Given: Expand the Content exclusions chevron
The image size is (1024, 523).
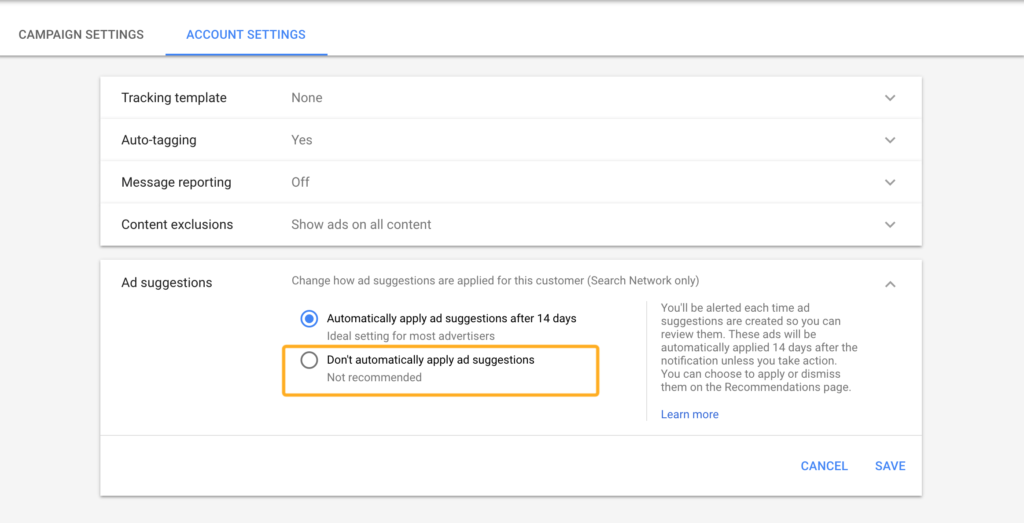Looking at the screenshot, I should 889,225.
